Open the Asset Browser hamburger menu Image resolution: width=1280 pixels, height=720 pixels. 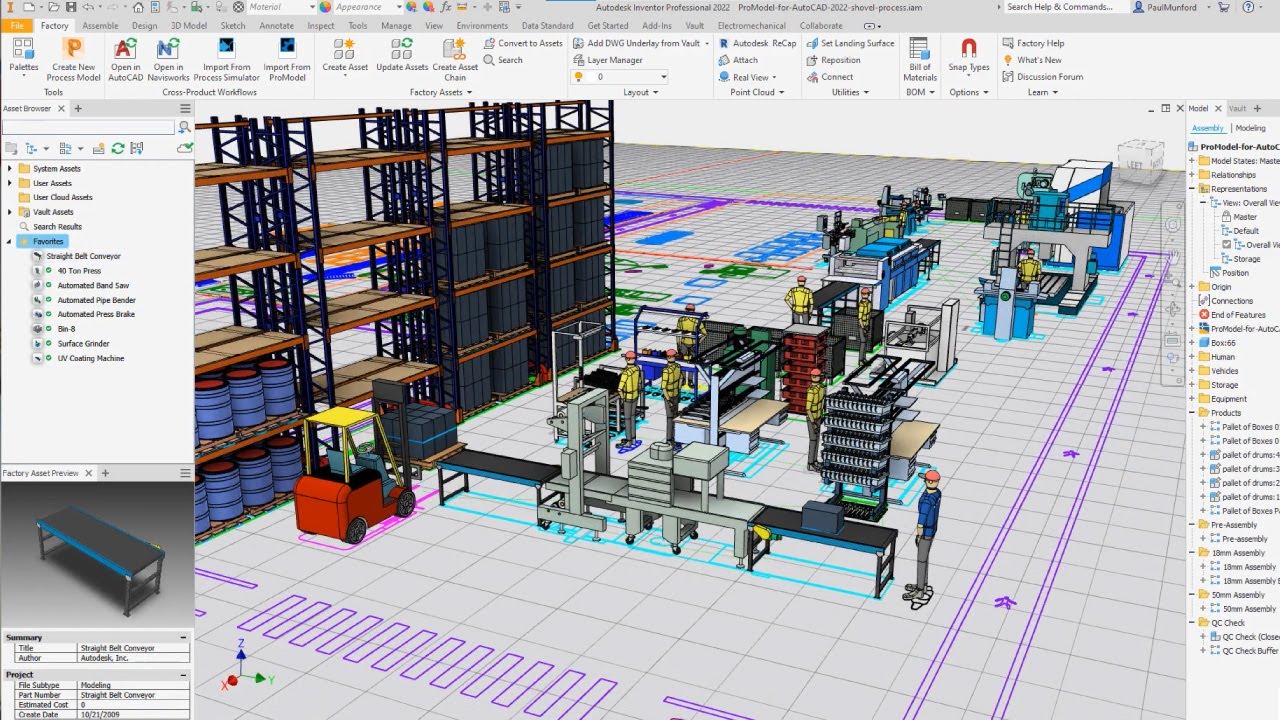pos(185,108)
